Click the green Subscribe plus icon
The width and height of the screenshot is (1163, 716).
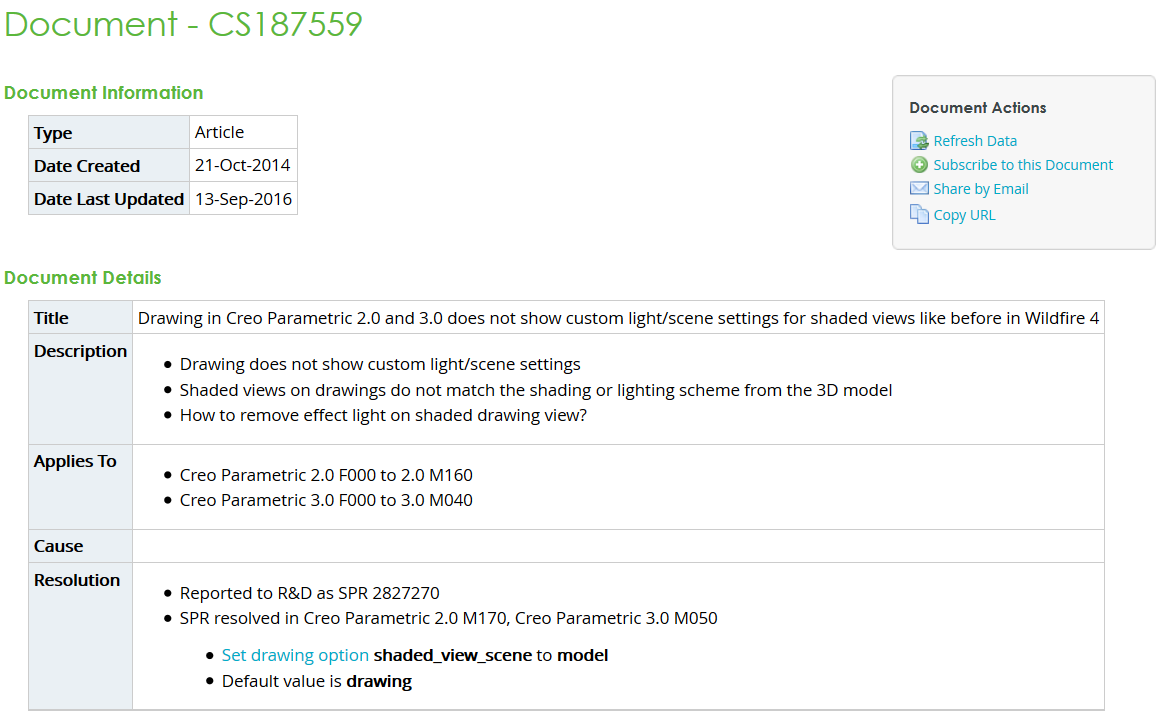click(x=919, y=165)
